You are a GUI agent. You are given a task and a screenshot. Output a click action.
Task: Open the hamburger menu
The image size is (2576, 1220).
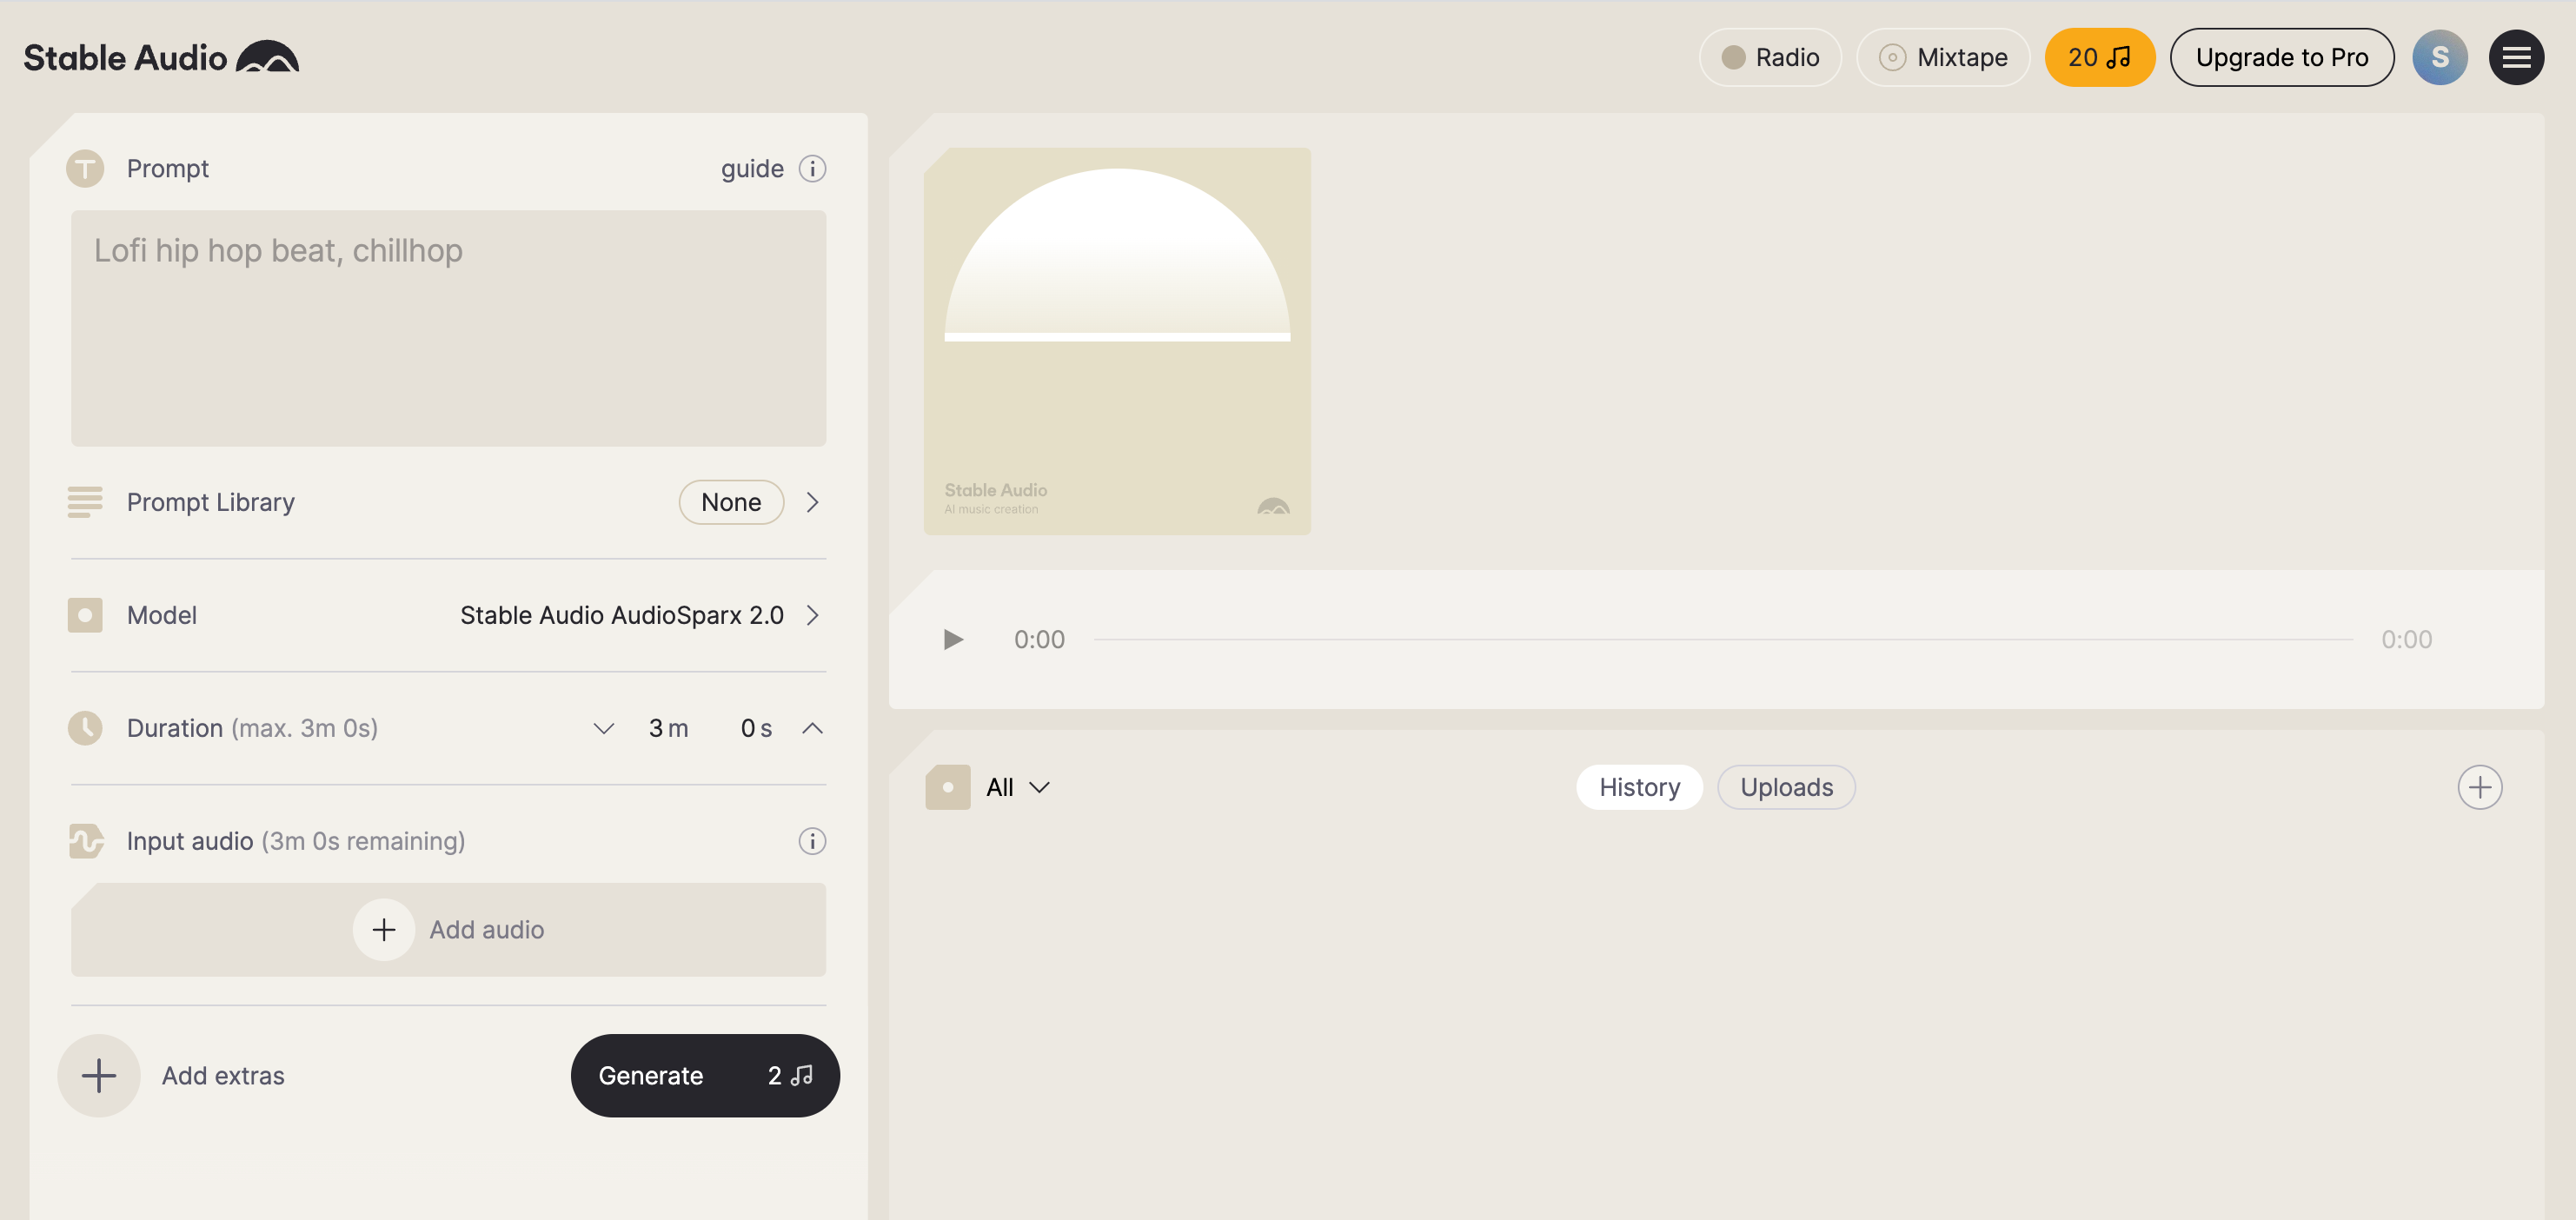click(2516, 58)
